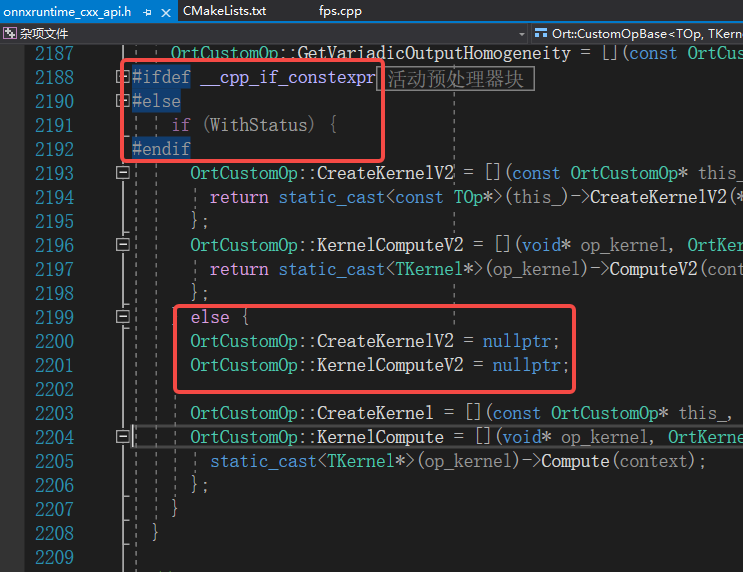Click WithStatus in the if condition
Viewport: 743px width, 572px height.
259,125
